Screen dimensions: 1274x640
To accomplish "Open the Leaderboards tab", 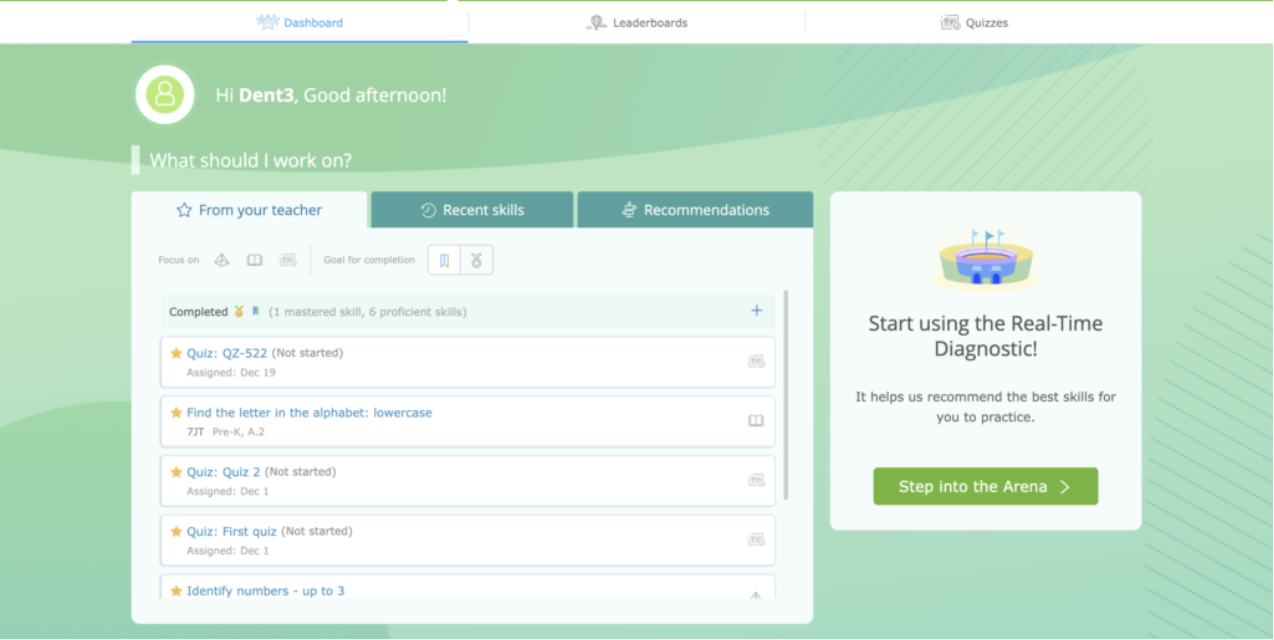I will point(637,22).
